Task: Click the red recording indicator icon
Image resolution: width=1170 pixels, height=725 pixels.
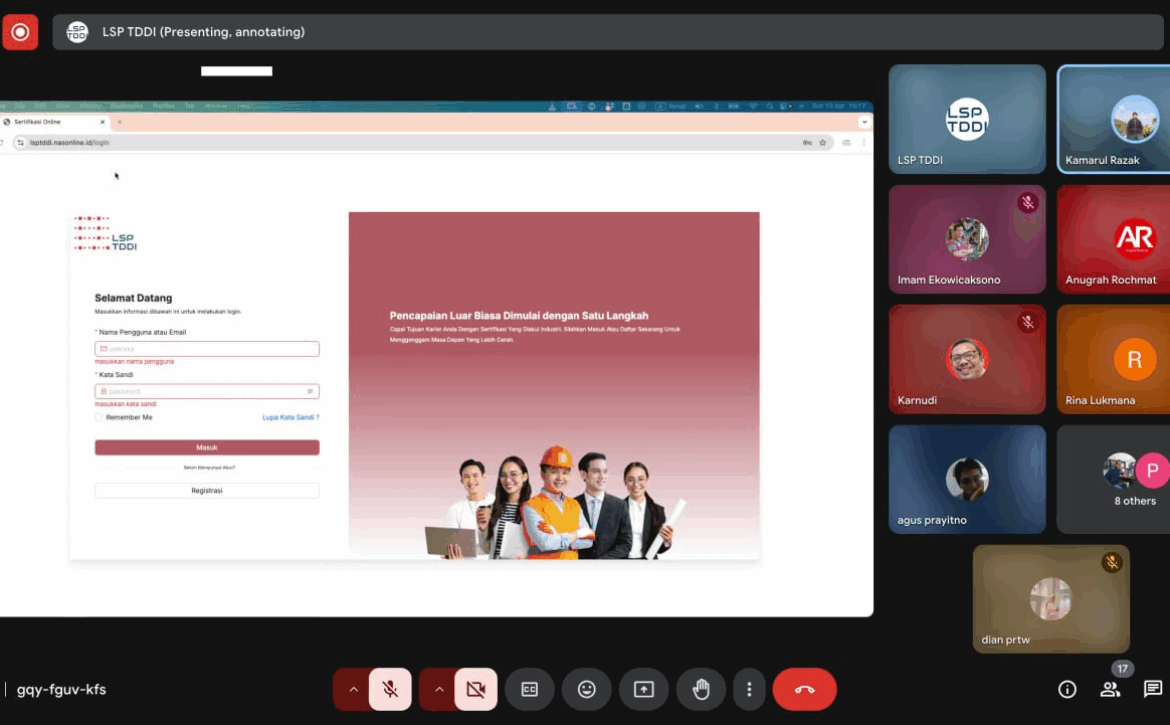Action: pyautogui.click(x=20, y=32)
